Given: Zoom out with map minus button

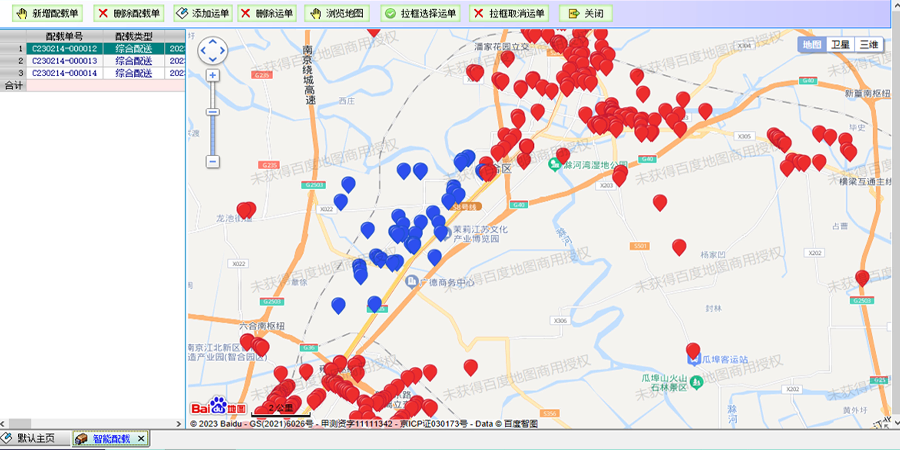Looking at the screenshot, I should (213, 161).
